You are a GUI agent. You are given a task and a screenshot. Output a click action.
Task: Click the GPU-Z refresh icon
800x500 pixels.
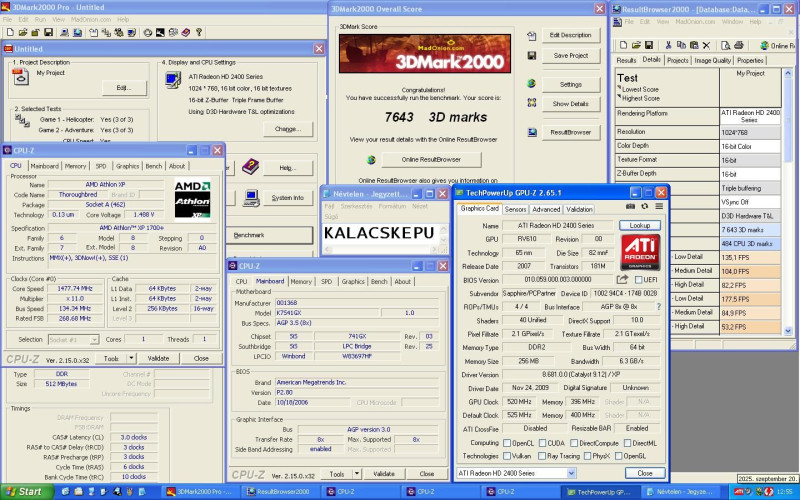[x=645, y=207]
